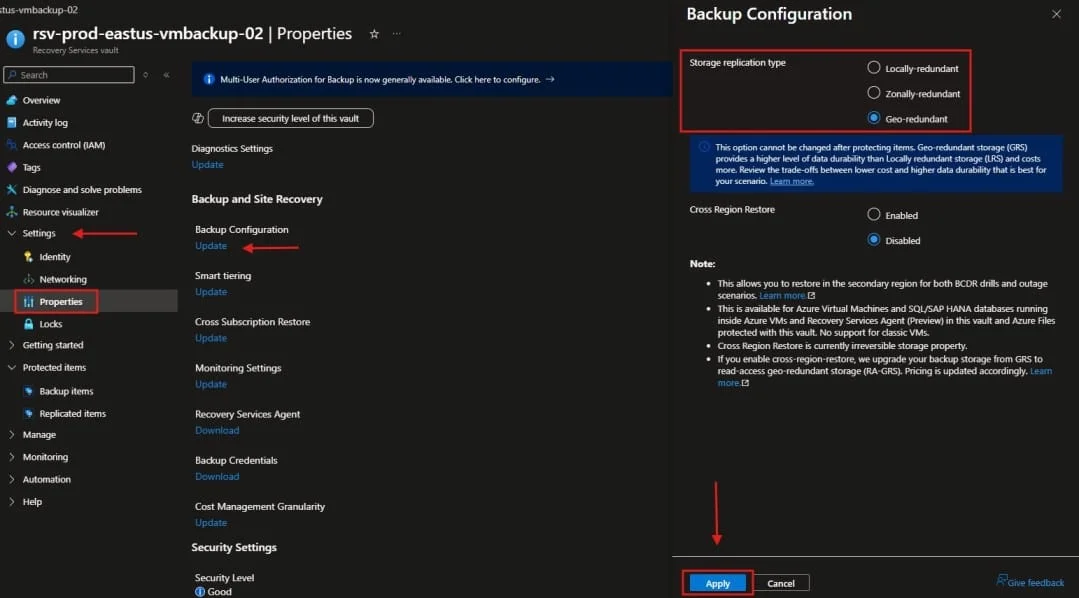Click the Resource visualizer icon
Screen dimensions: 1079x598
pos(12,212)
